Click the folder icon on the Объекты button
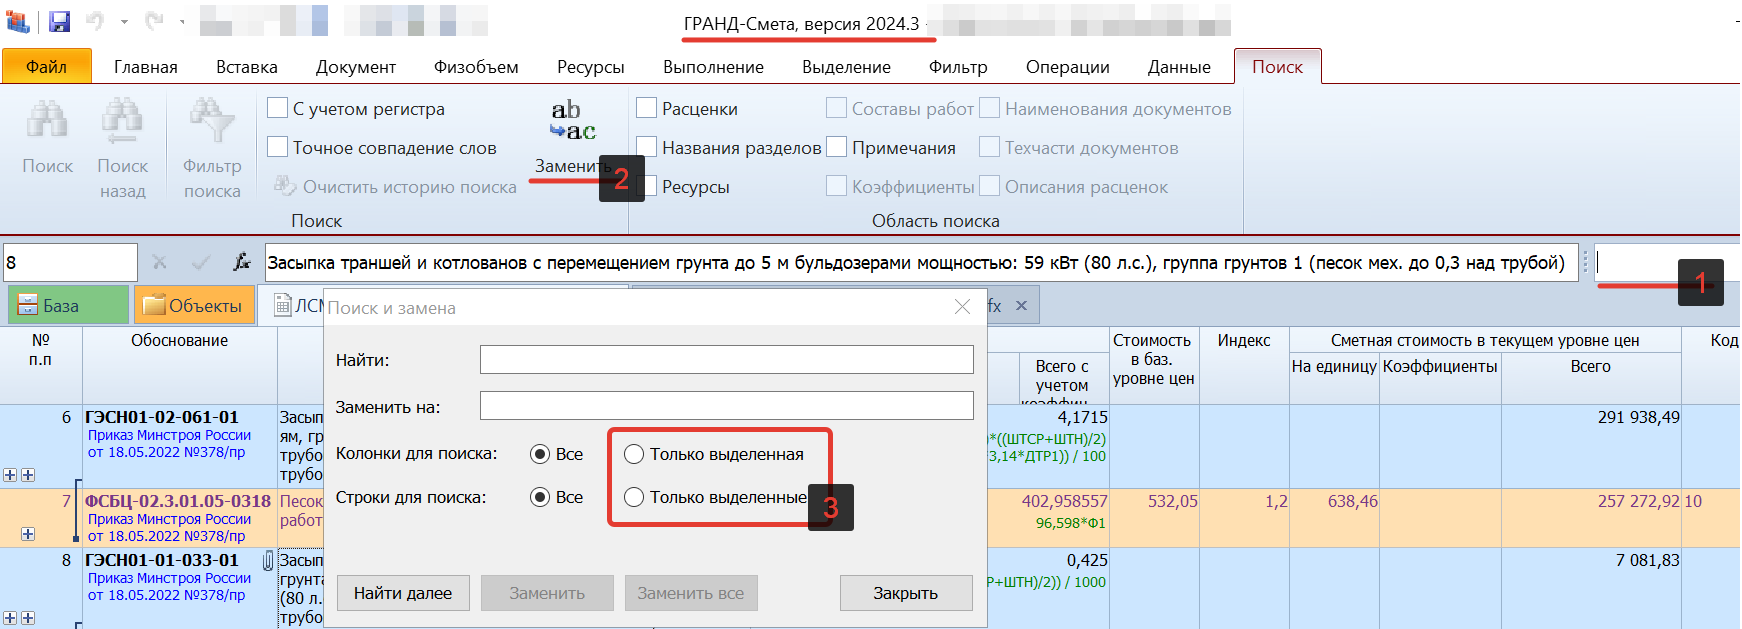Screen dimensions: 1742x629 coord(154,306)
